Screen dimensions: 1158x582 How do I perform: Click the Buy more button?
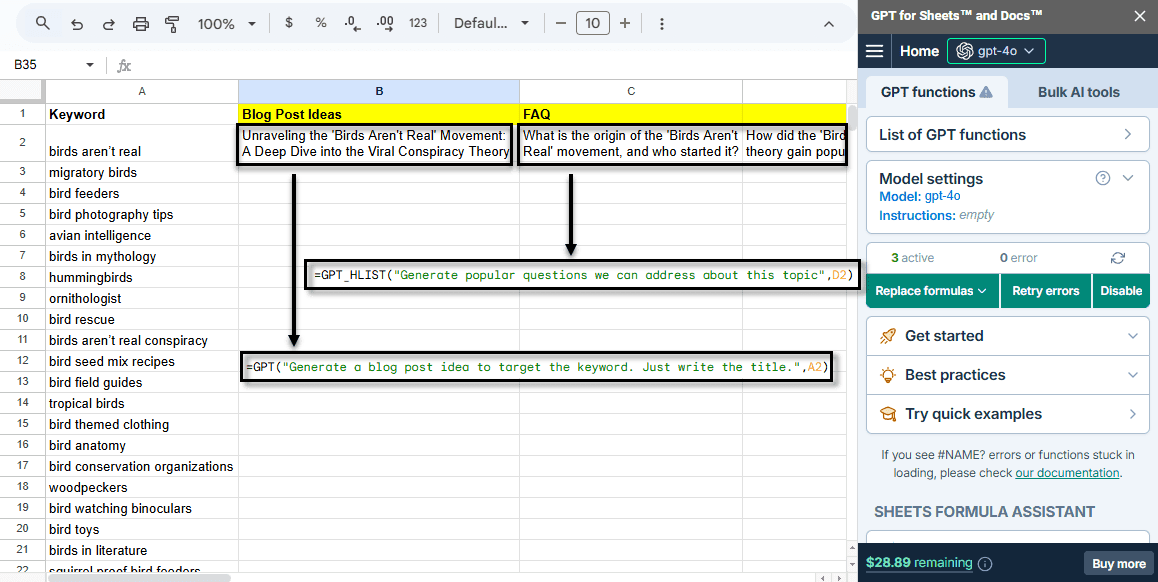(1119, 564)
